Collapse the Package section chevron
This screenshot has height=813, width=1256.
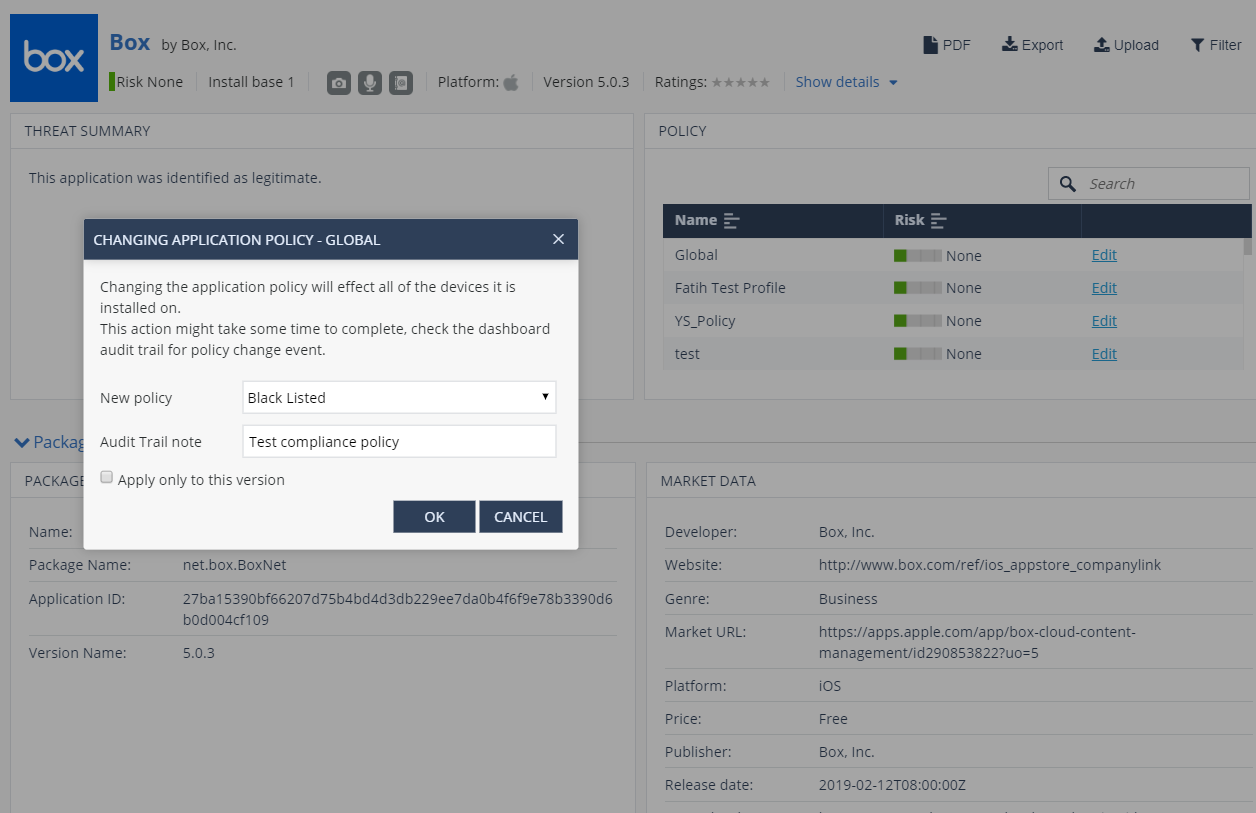pos(22,442)
